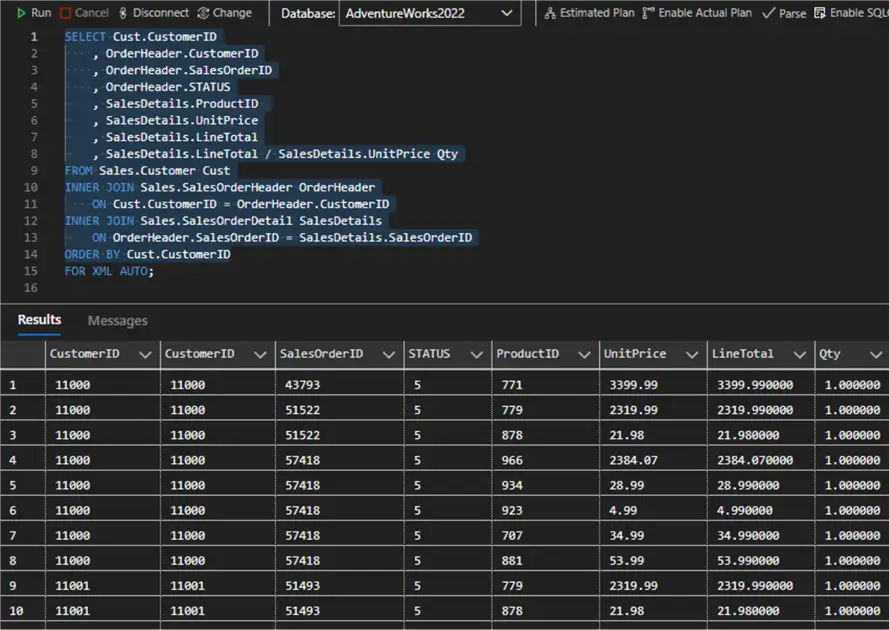Click the Enable Actual Plan icon
889x630 pixels.
648,13
